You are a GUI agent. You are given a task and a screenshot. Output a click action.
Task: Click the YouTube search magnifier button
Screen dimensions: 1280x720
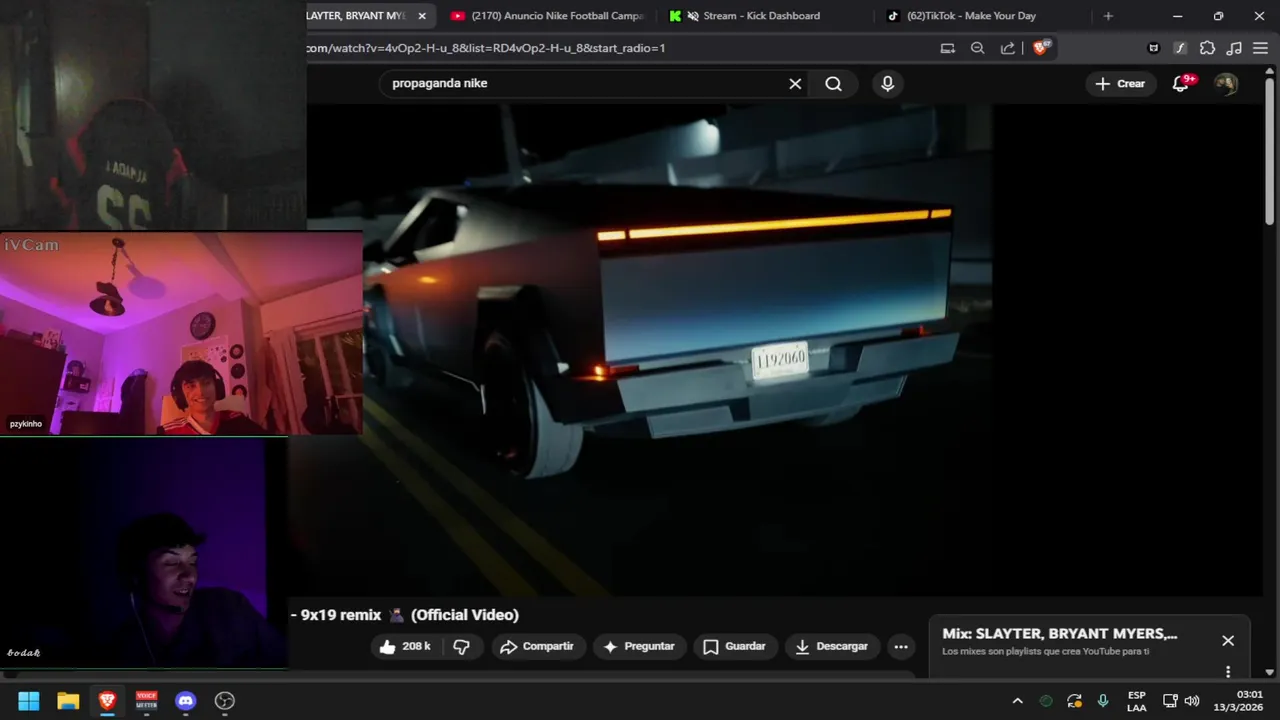[x=833, y=84]
